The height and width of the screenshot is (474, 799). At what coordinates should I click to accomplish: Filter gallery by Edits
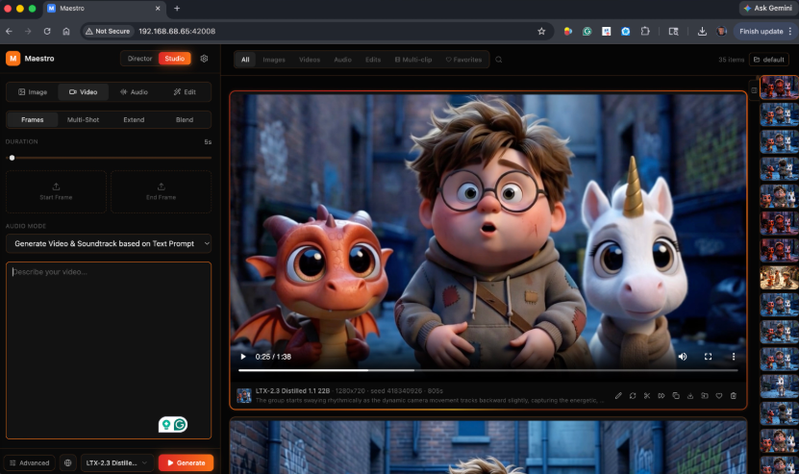(373, 60)
